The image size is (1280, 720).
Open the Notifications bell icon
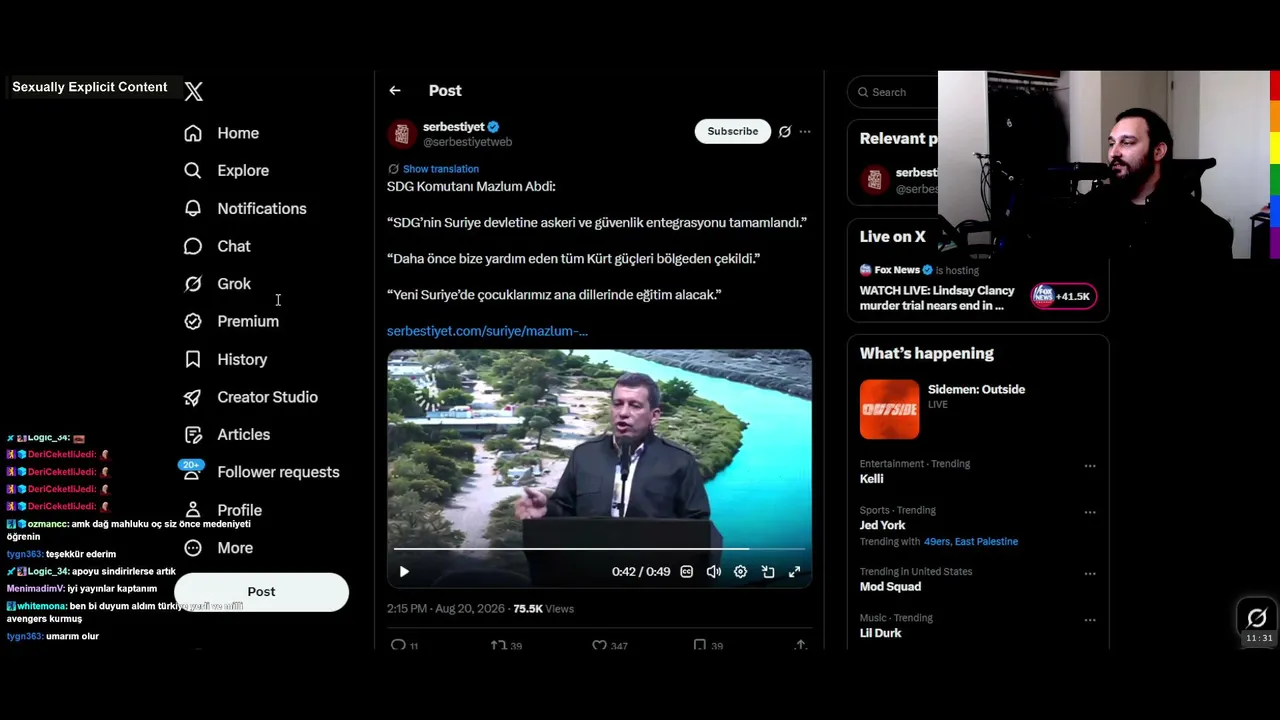coord(193,208)
